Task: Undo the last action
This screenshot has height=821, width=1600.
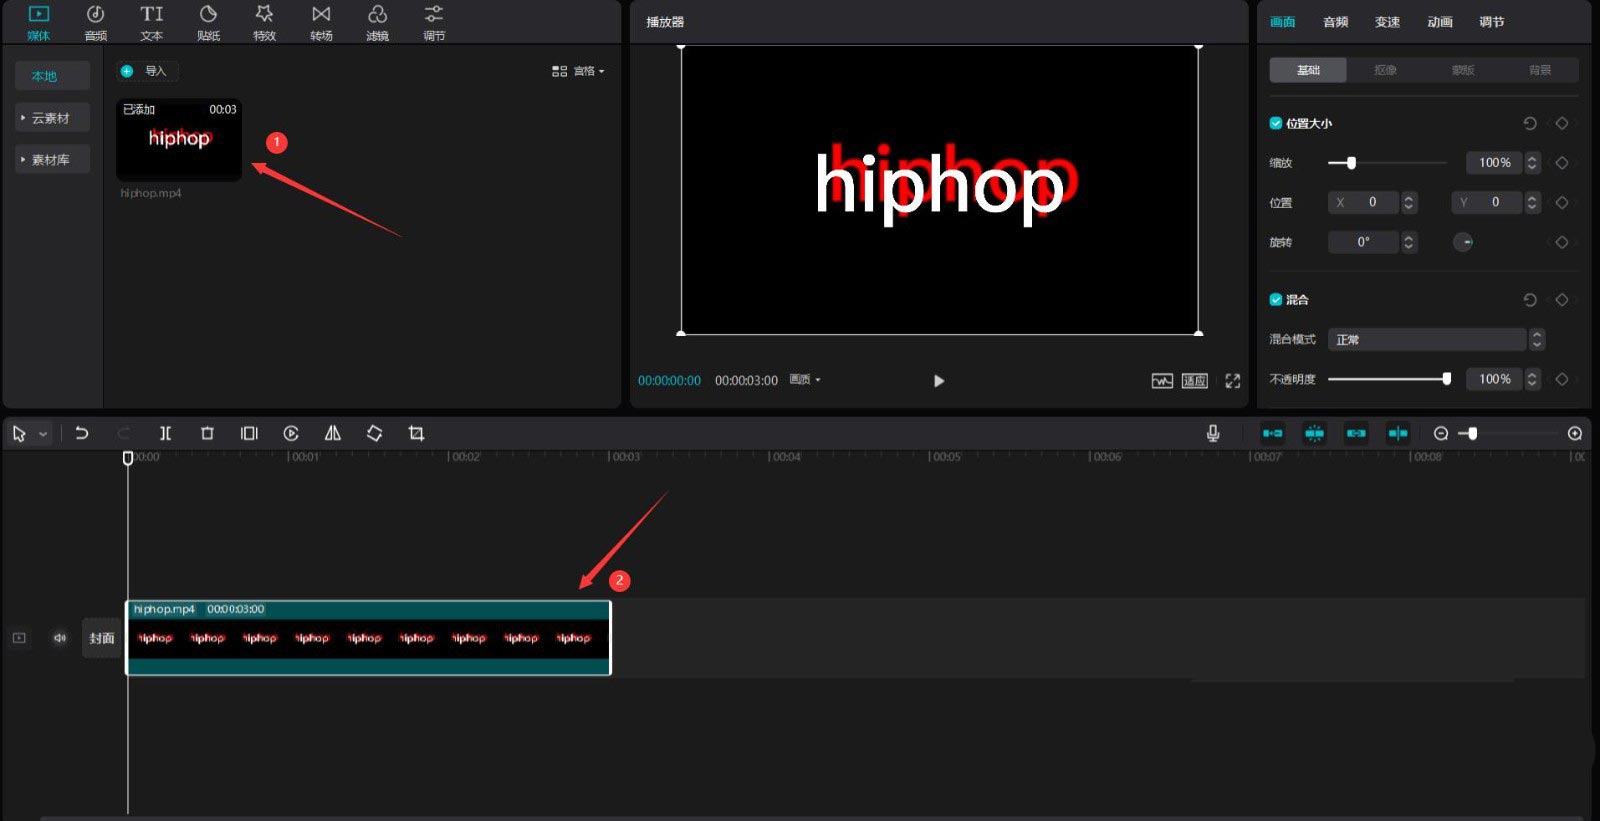Action: point(82,433)
